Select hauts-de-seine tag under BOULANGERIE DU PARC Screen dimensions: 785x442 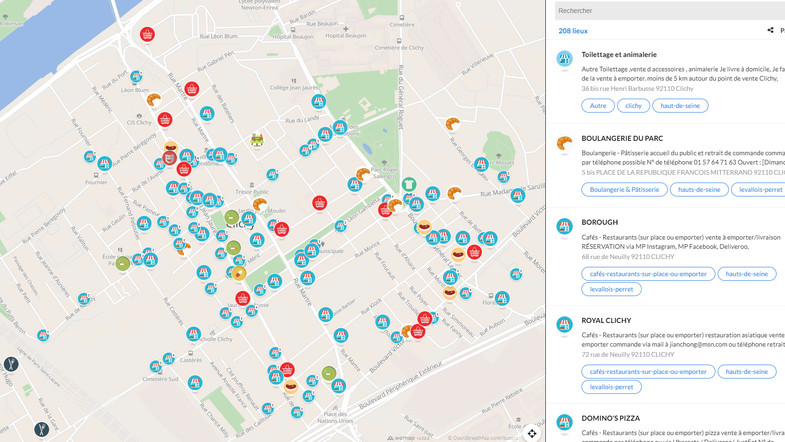(x=699, y=190)
